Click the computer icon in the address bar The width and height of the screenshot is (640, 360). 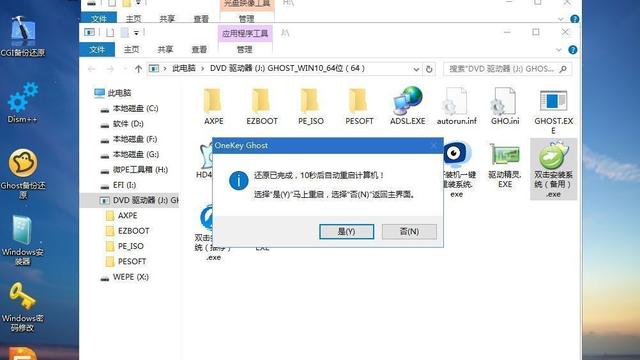coord(153,69)
